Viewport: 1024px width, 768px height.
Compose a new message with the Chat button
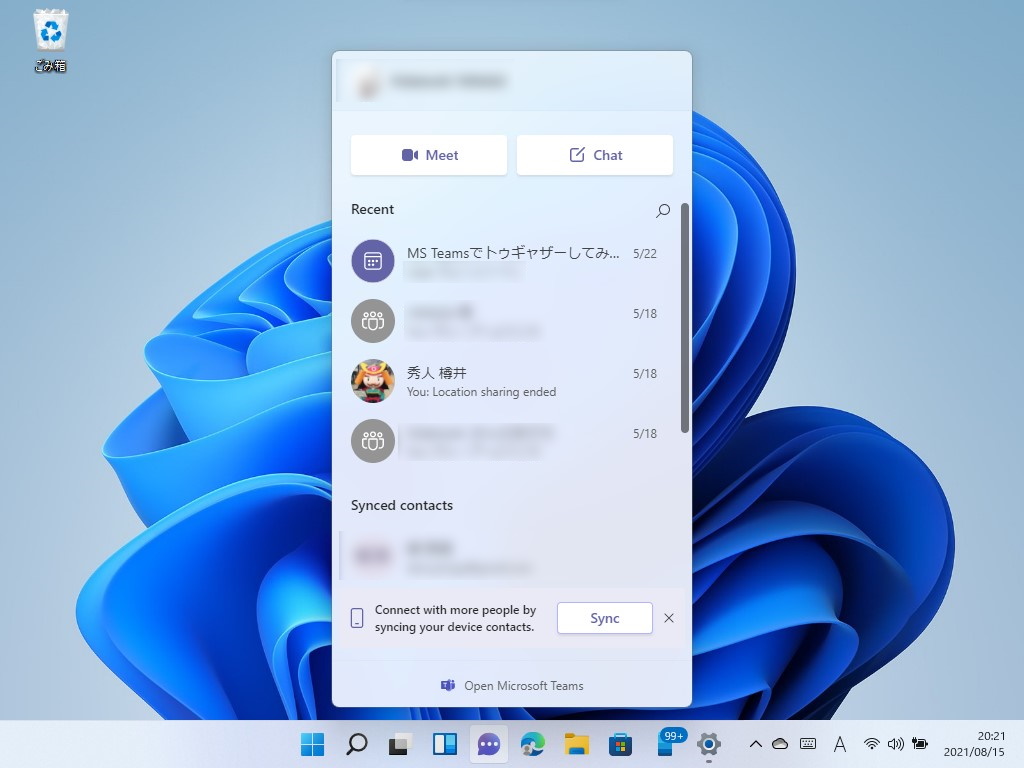click(x=595, y=155)
